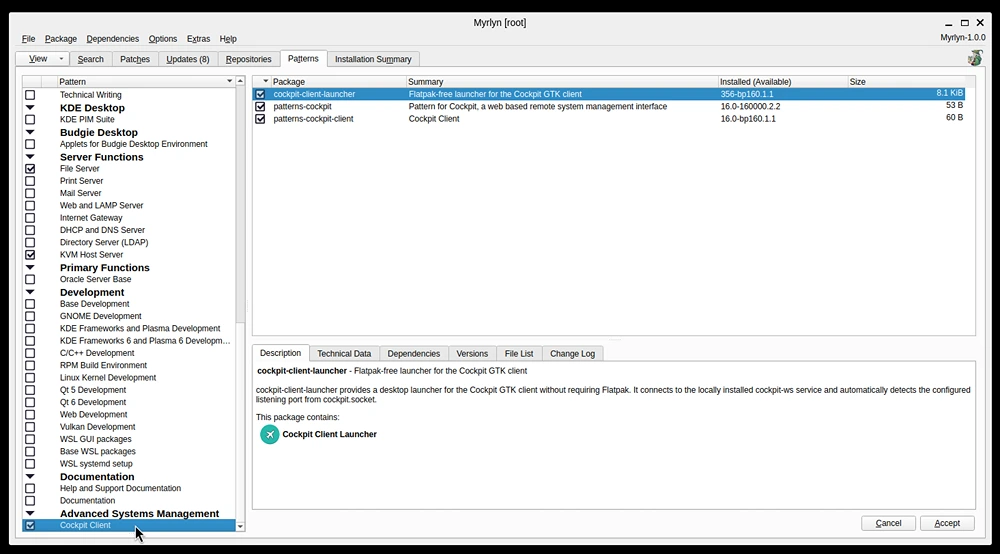
Task: Toggle the KDE PIM Suite checkbox
Action: coord(30,119)
